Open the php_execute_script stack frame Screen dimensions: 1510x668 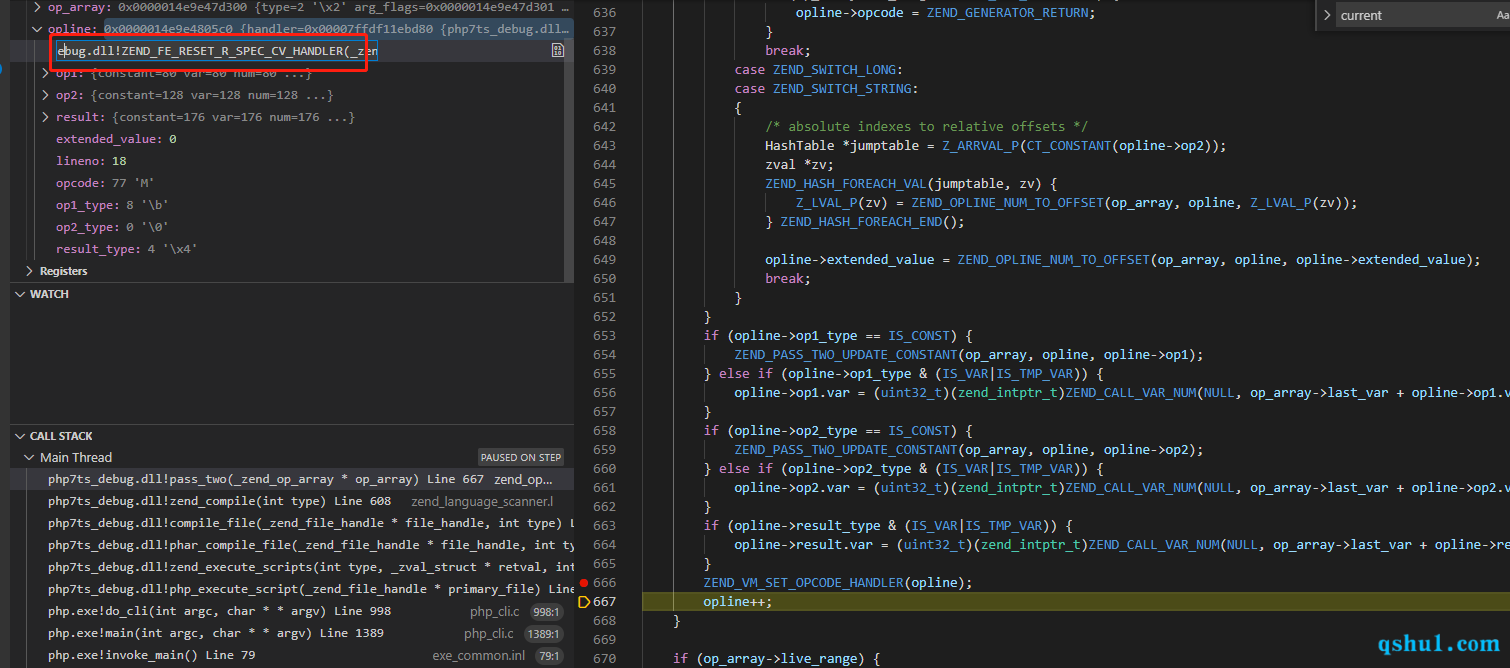click(x=292, y=589)
